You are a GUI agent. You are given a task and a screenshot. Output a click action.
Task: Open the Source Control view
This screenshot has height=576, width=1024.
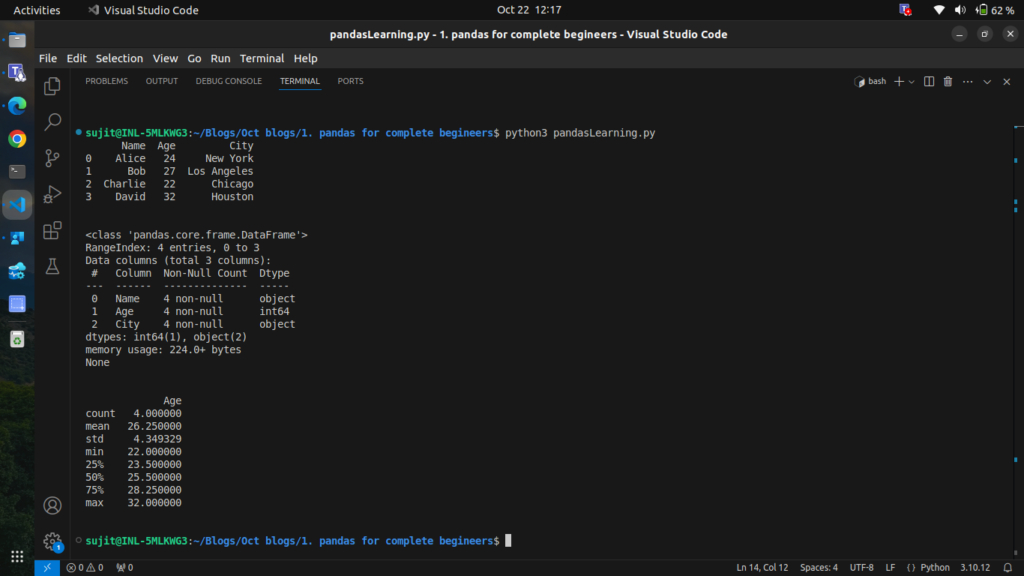(x=52, y=158)
